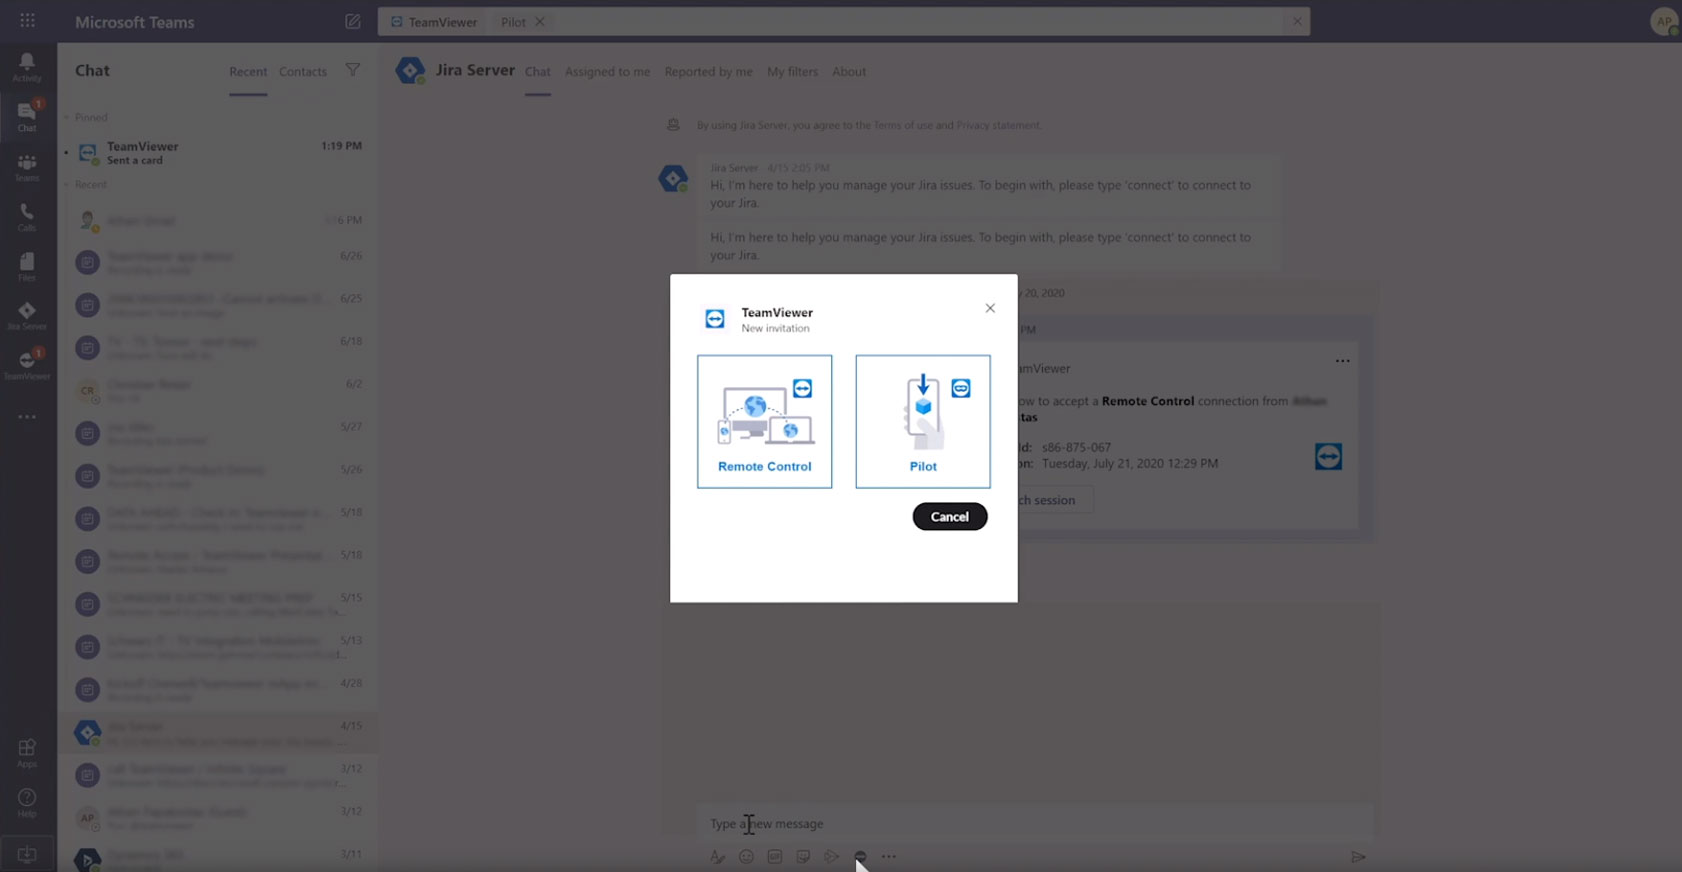Collapse the Pinned chats section
This screenshot has width=1682, height=872.
click(x=67, y=117)
